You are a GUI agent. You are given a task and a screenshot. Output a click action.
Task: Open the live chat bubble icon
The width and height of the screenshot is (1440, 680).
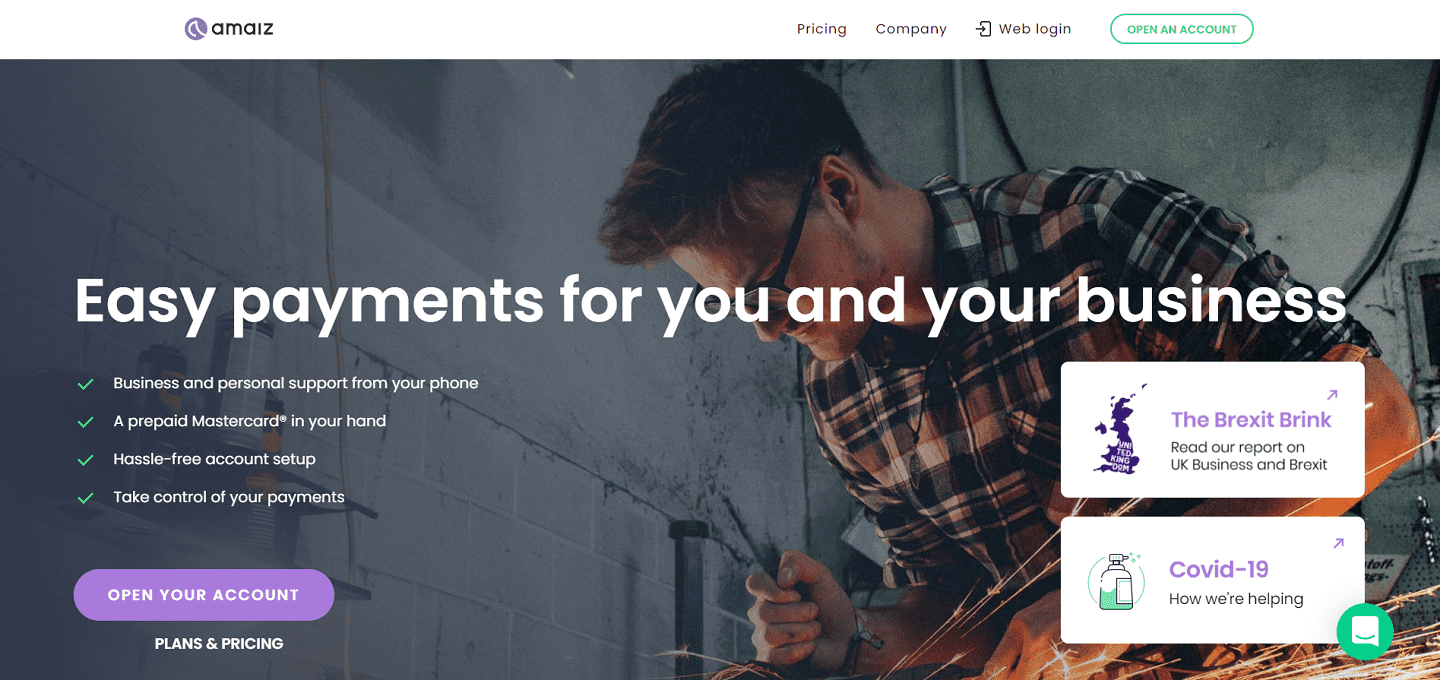coord(1365,631)
